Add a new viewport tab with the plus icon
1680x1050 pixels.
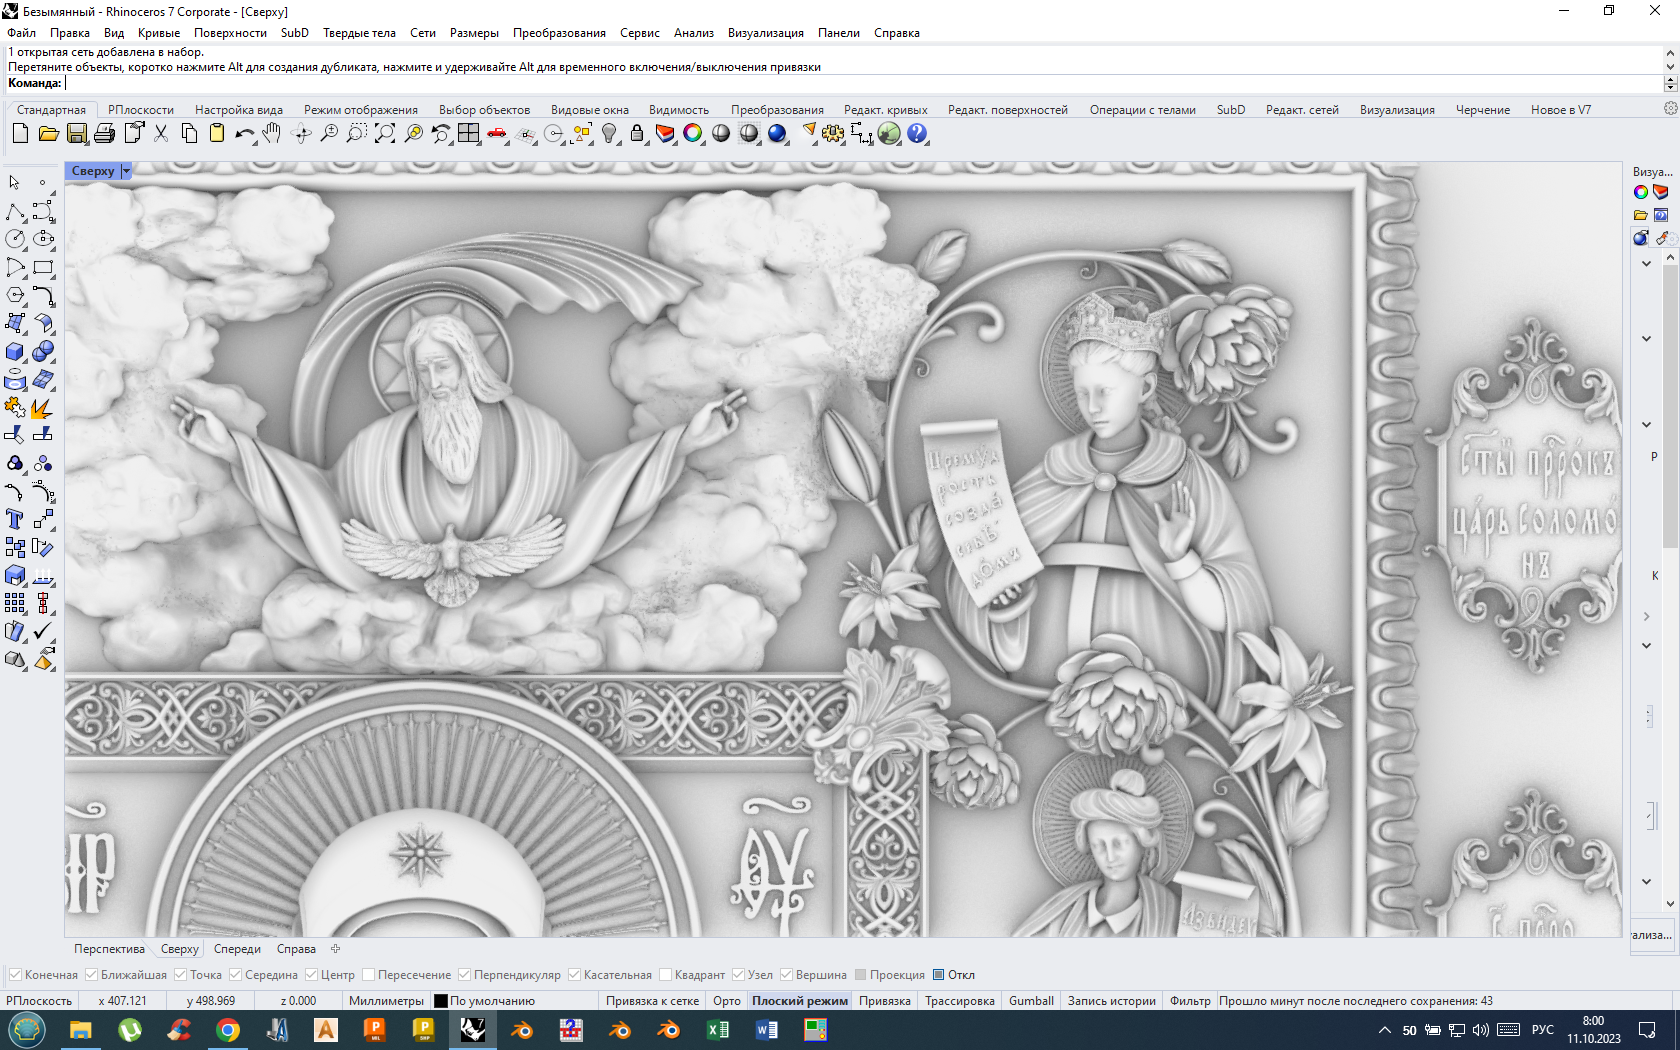(x=336, y=949)
